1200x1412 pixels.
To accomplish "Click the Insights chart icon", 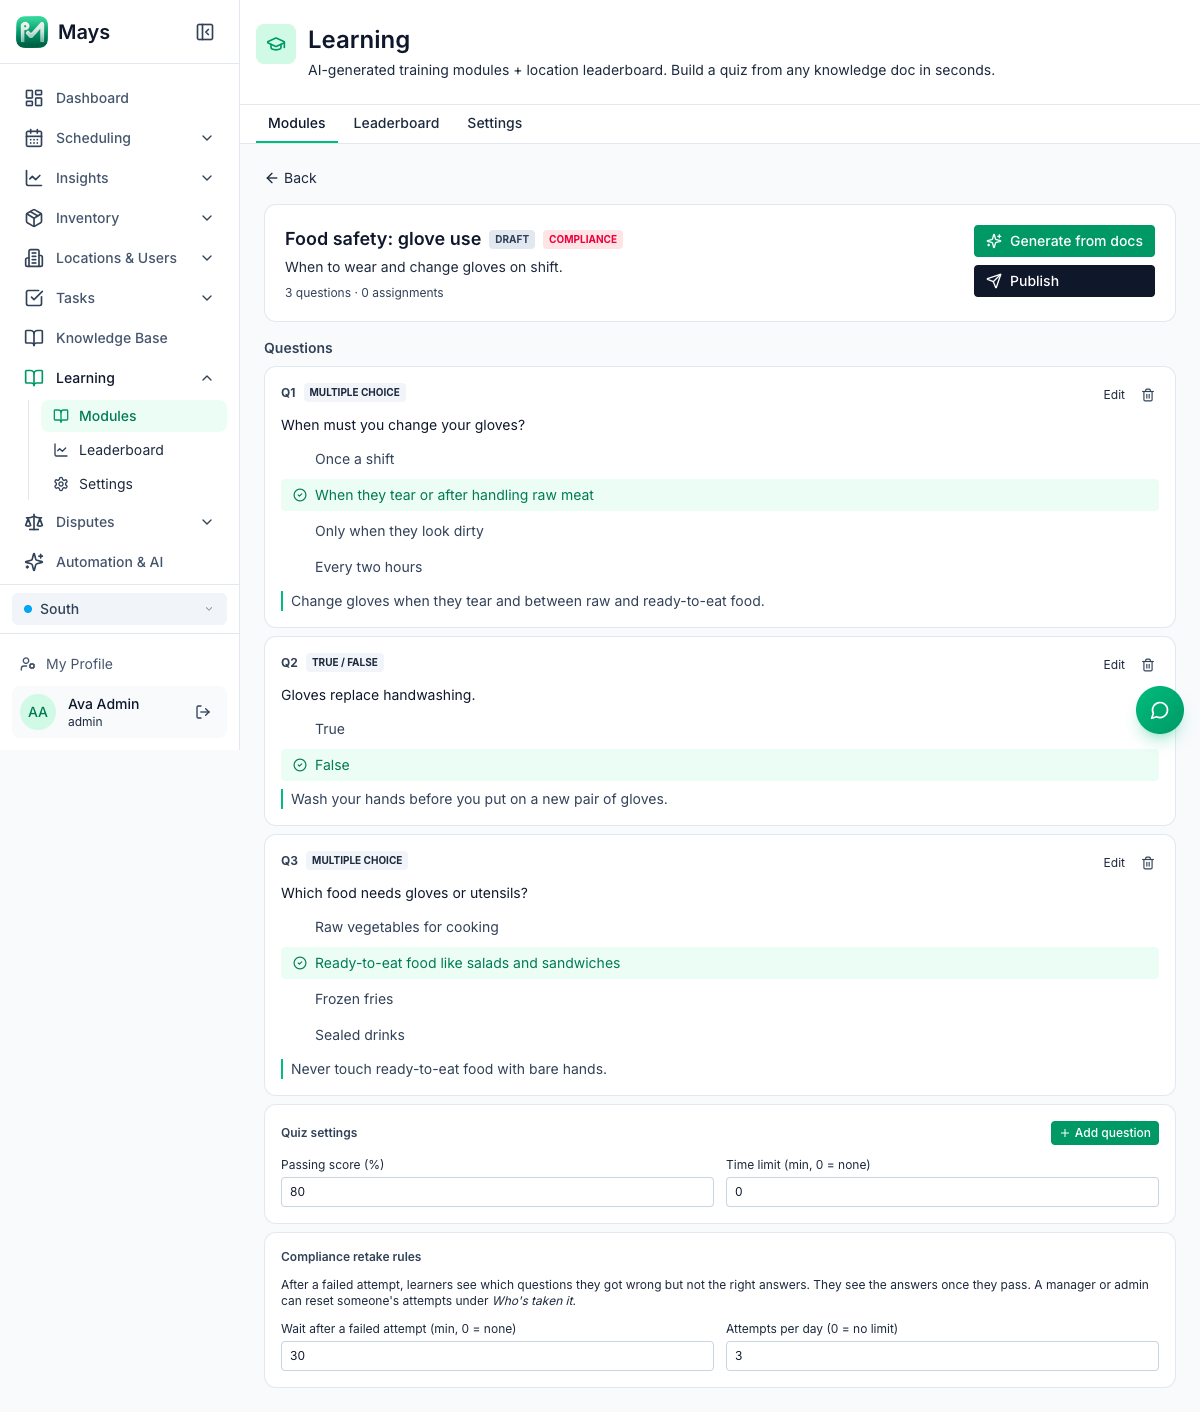I will [x=34, y=178].
